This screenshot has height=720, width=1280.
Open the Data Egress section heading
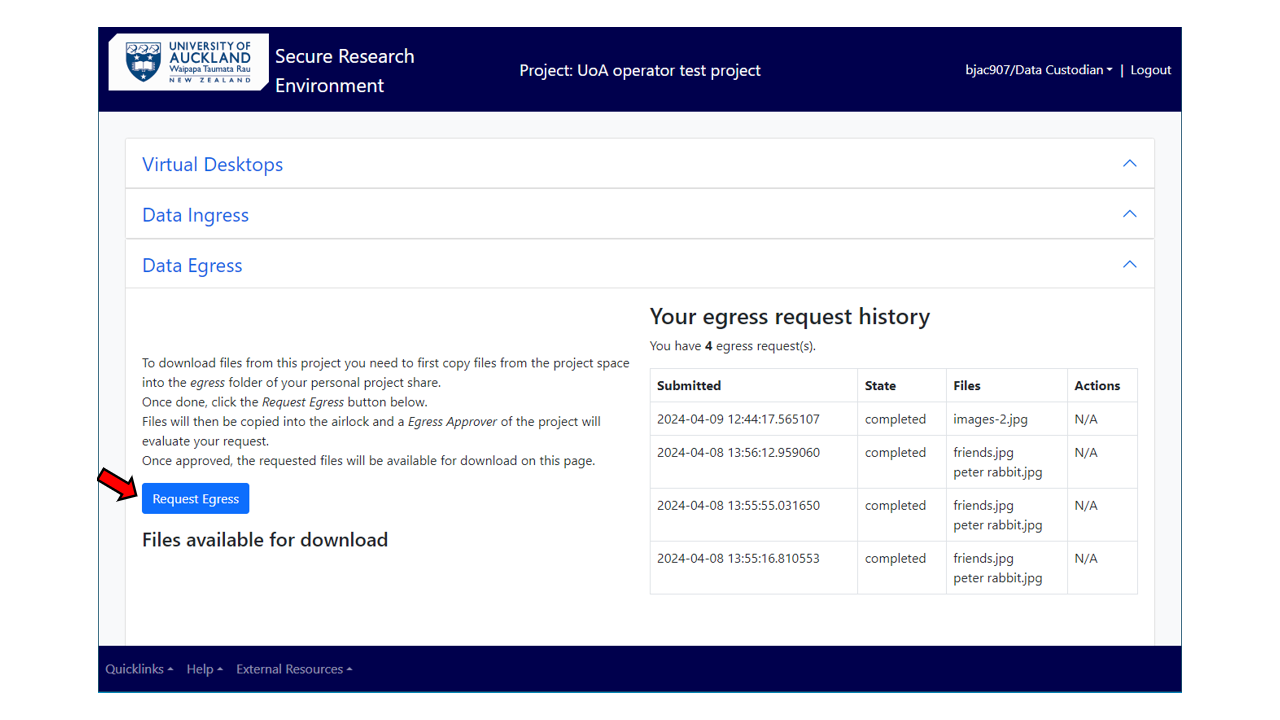coord(192,265)
